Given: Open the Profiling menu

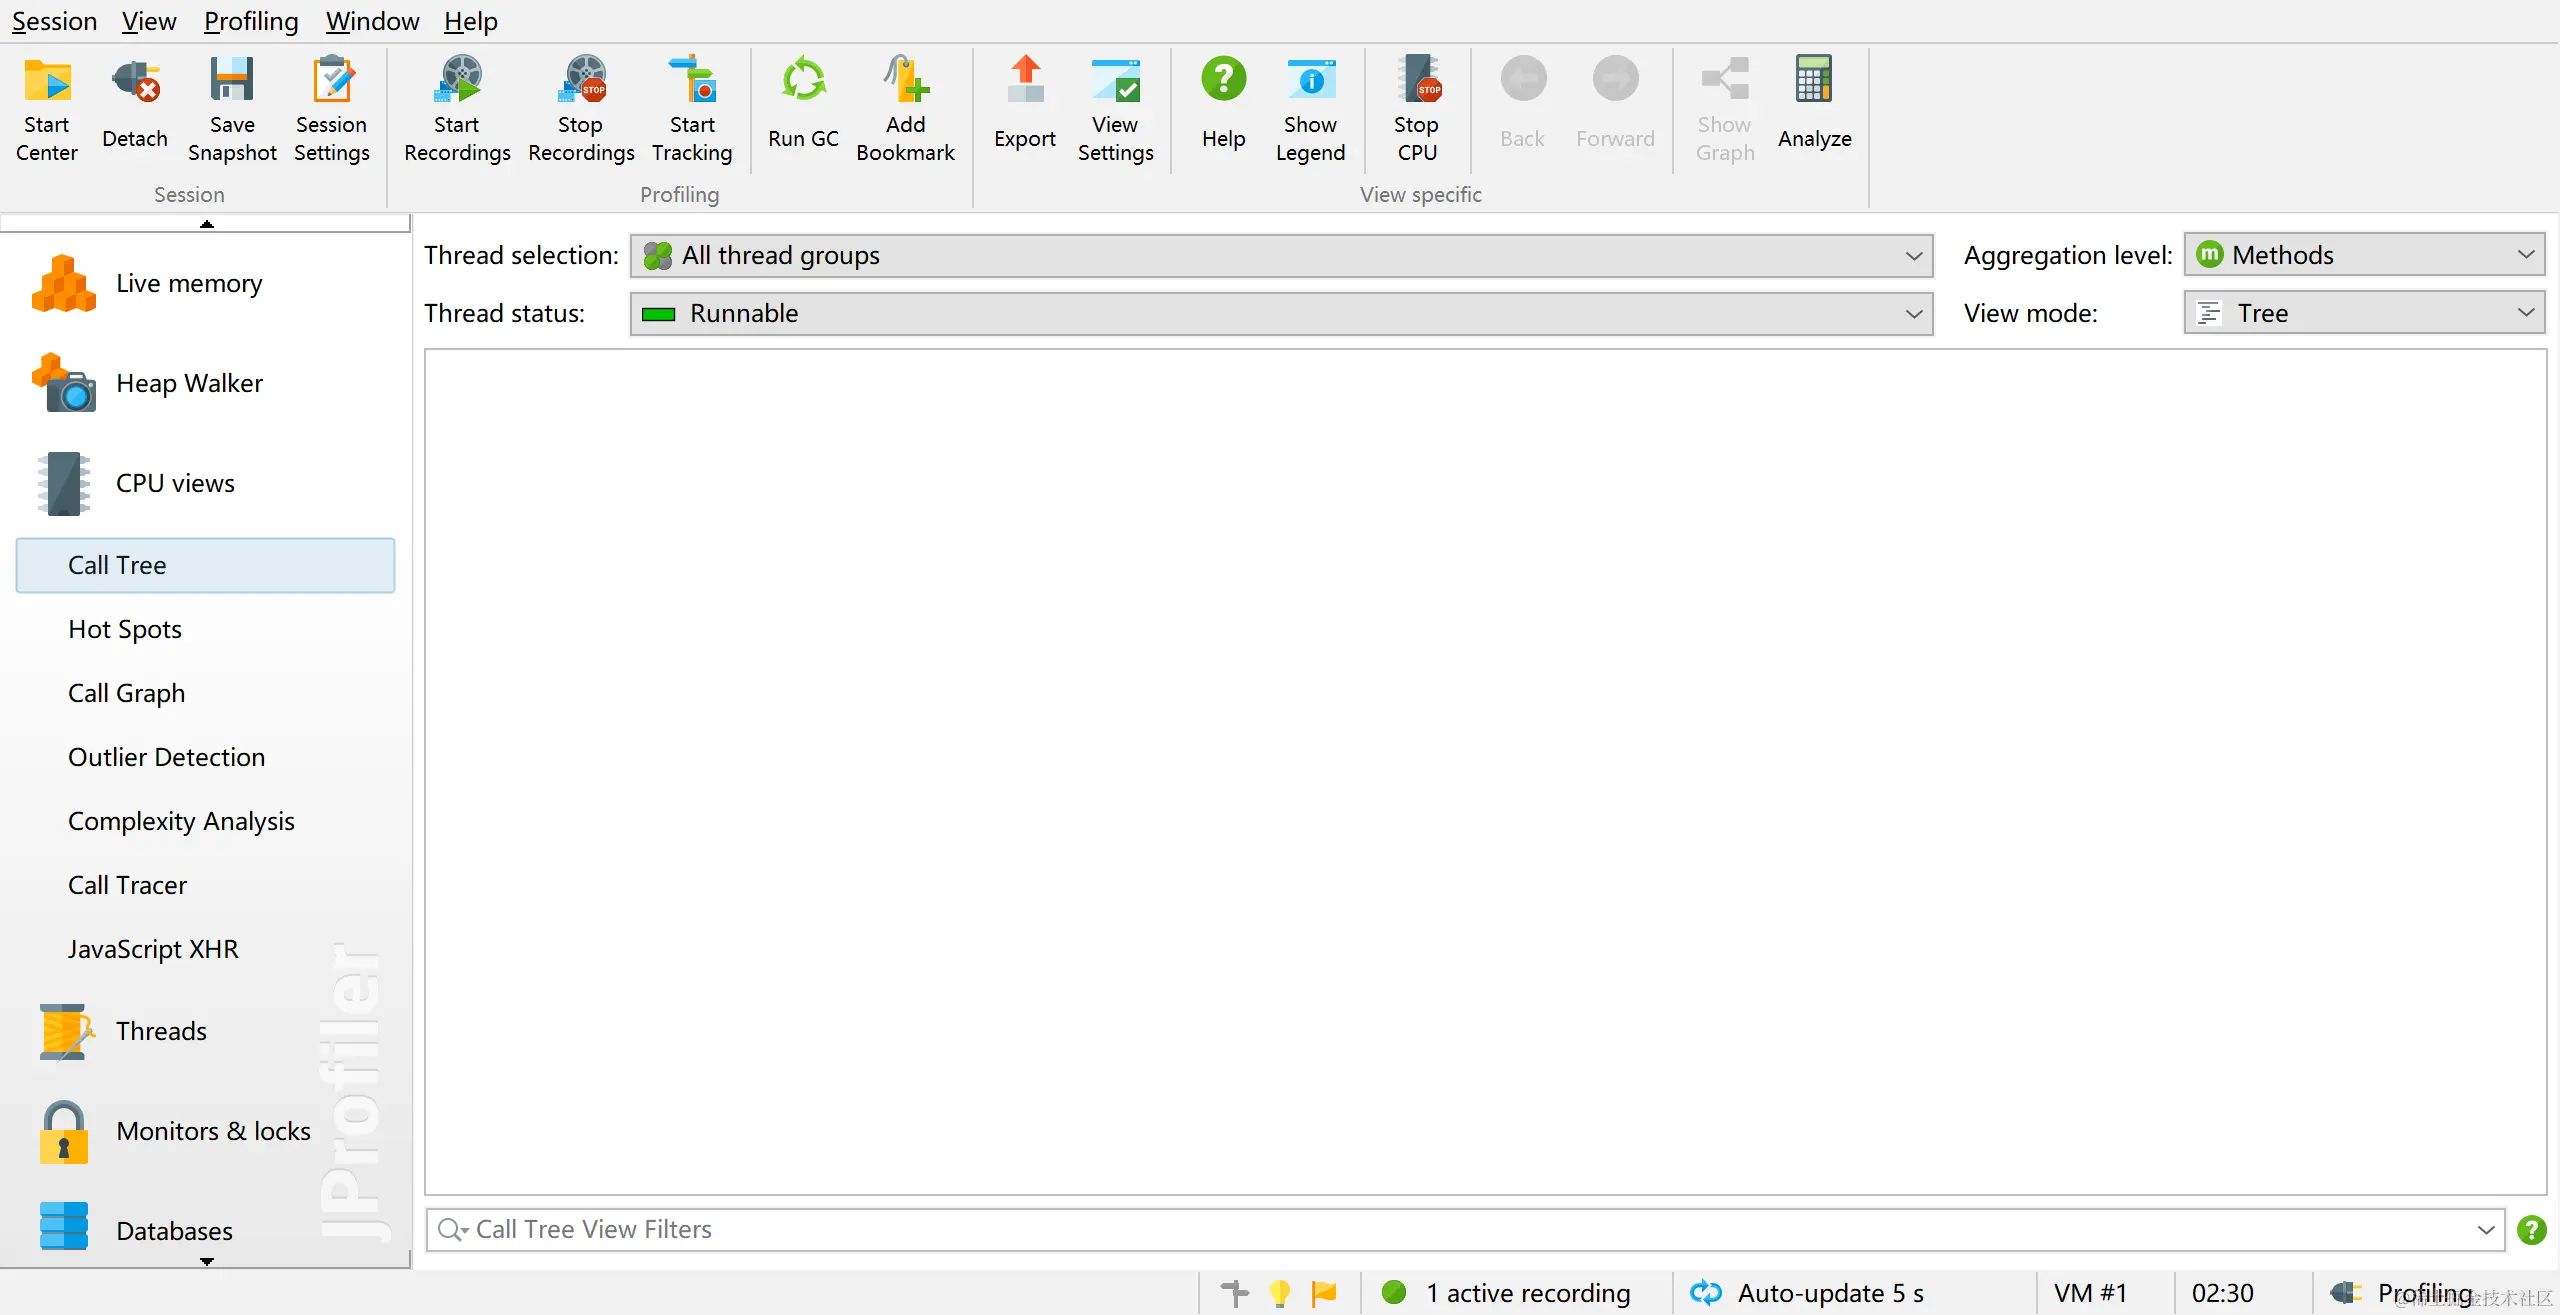Looking at the screenshot, I should pos(251,21).
